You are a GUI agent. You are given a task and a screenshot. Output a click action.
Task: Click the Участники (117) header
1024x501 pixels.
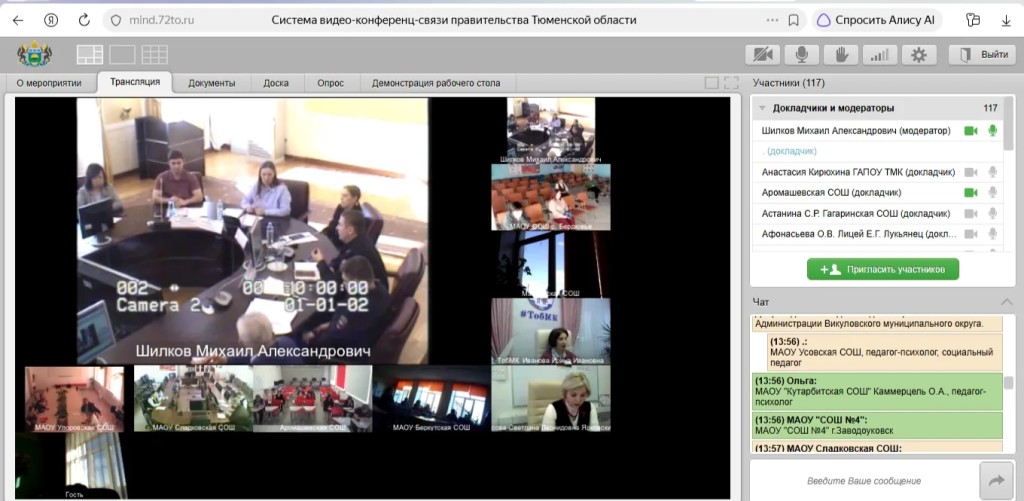tap(788, 83)
